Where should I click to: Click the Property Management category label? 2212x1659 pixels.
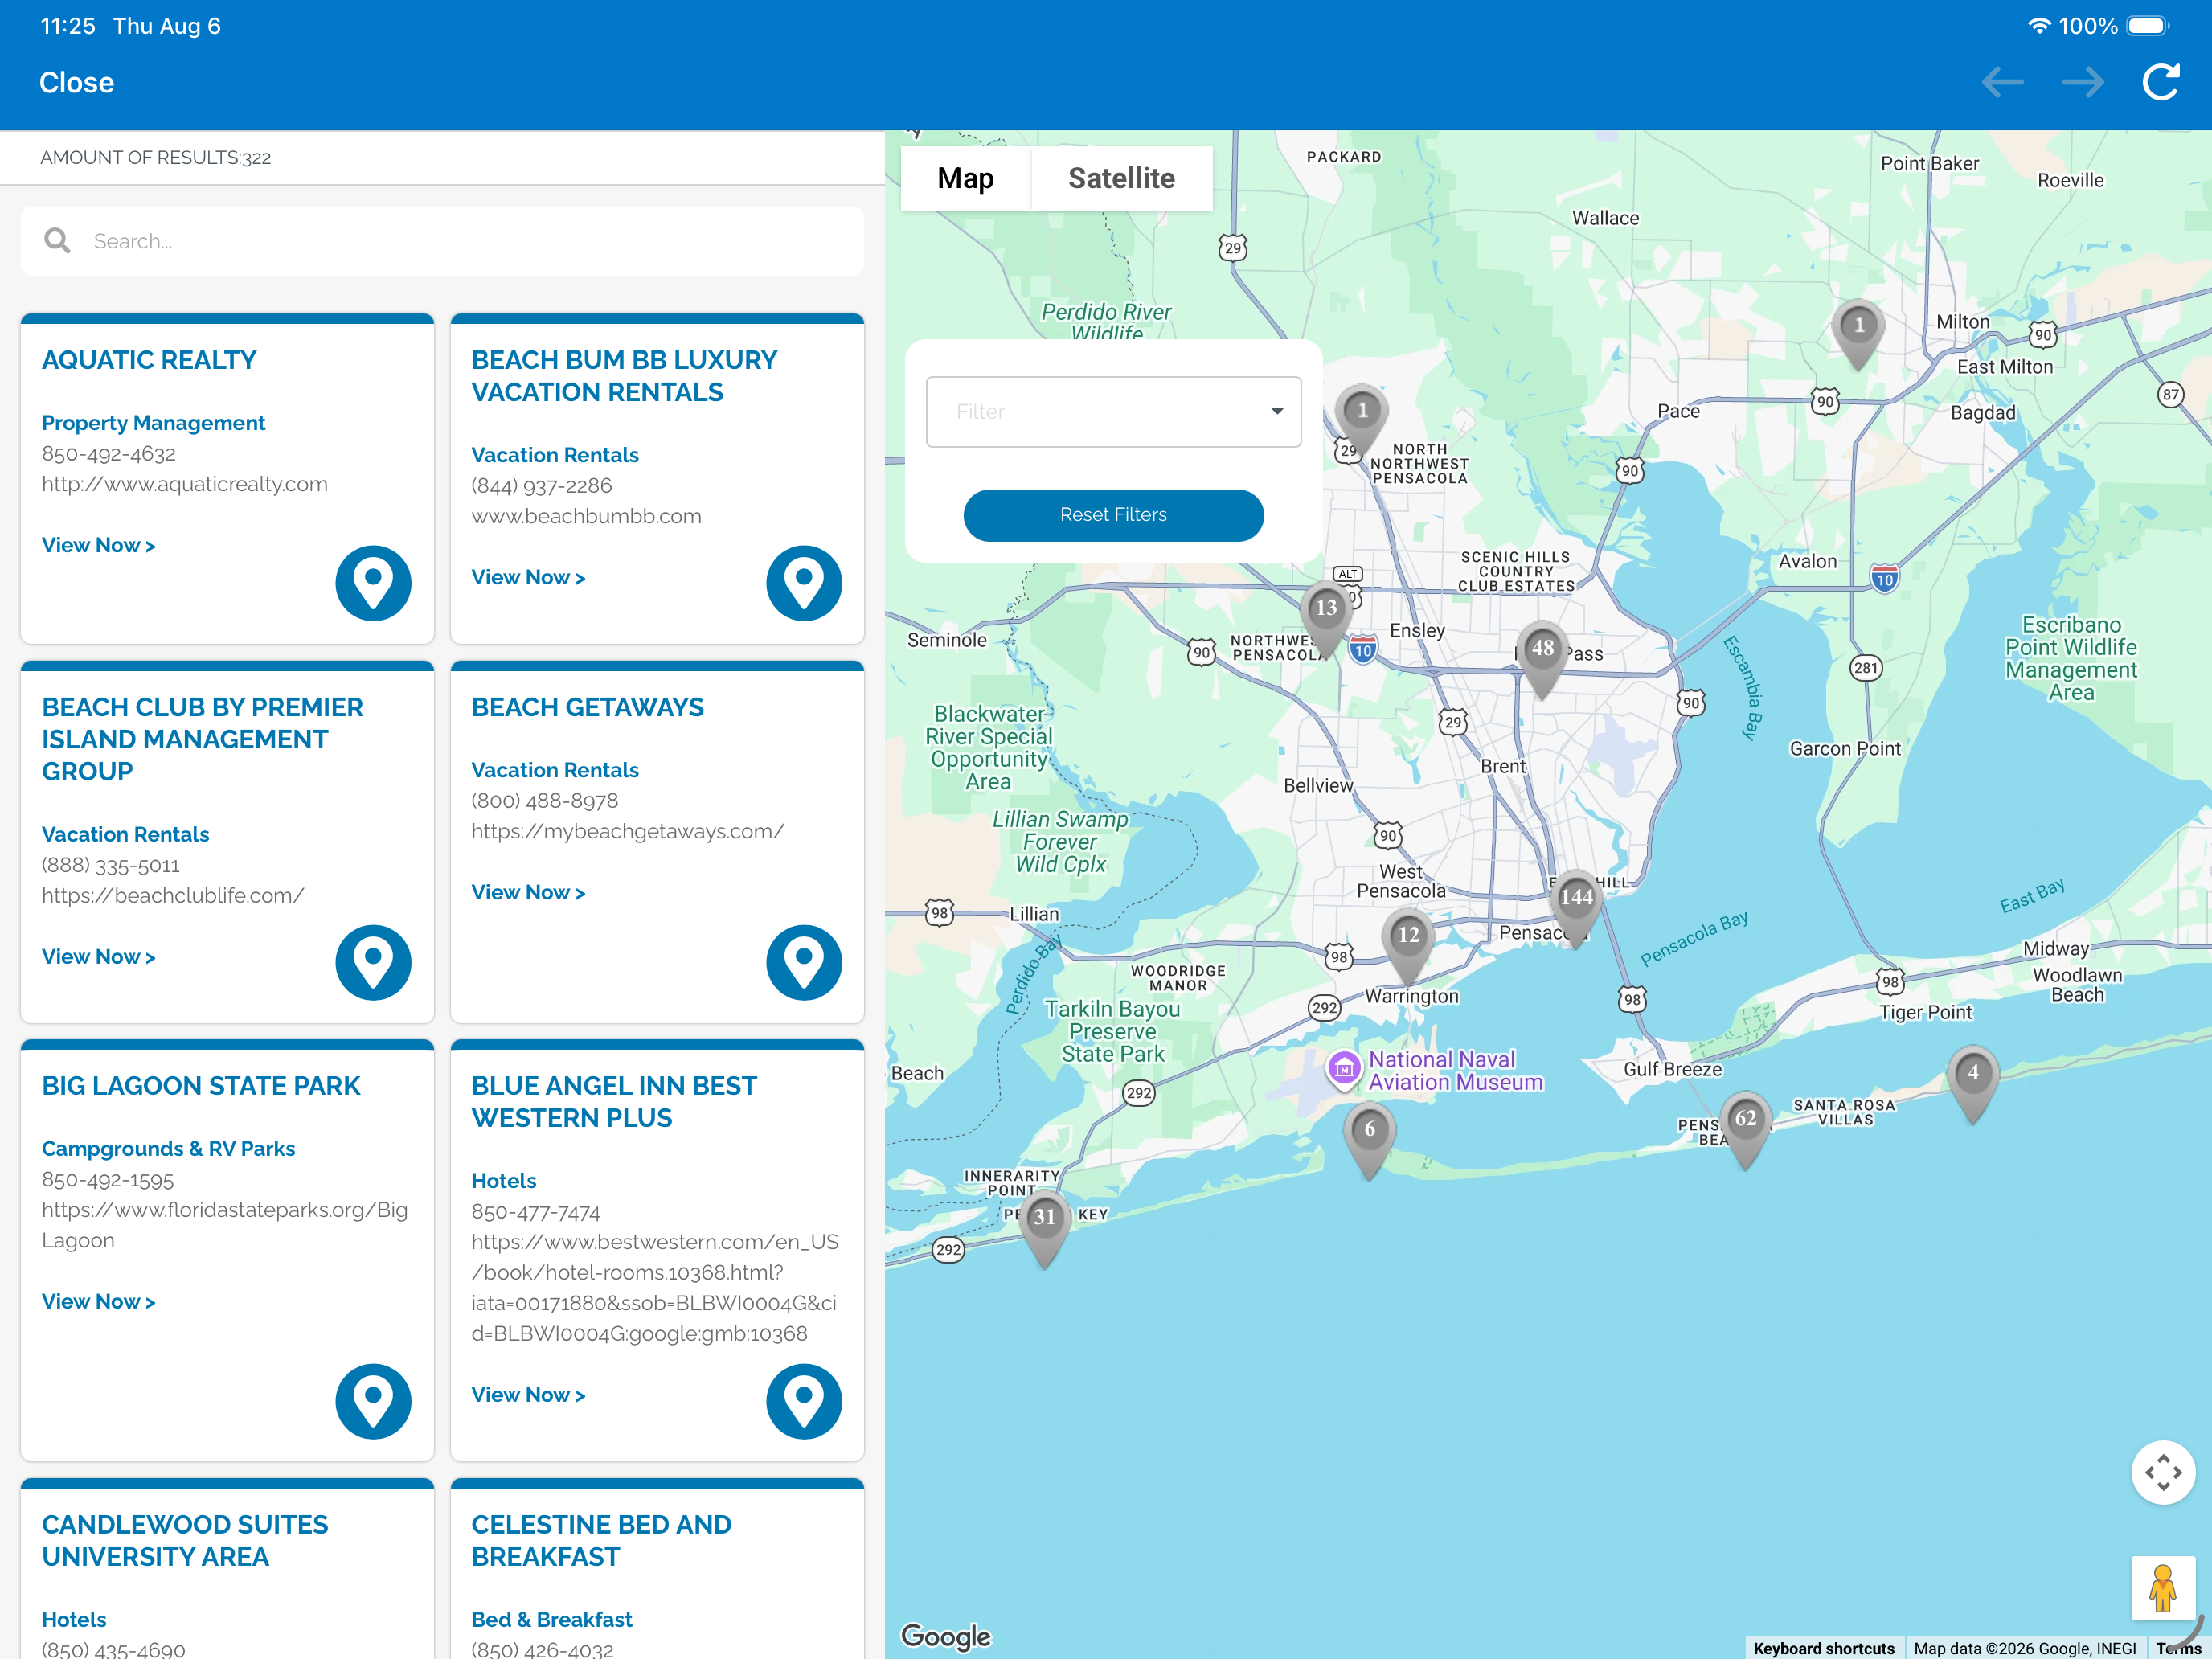153,423
